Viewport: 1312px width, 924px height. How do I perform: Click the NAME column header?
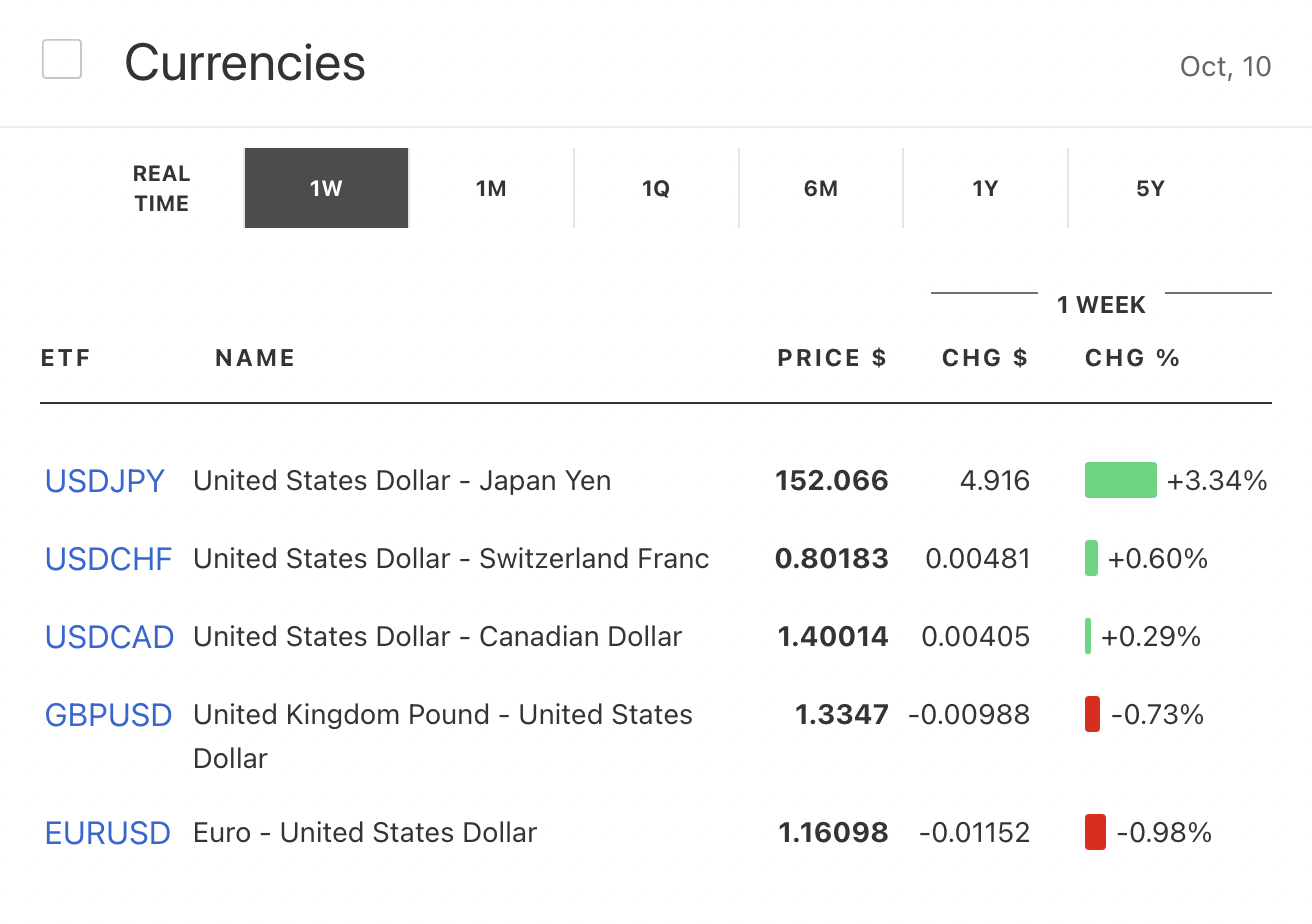pos(255,358)
